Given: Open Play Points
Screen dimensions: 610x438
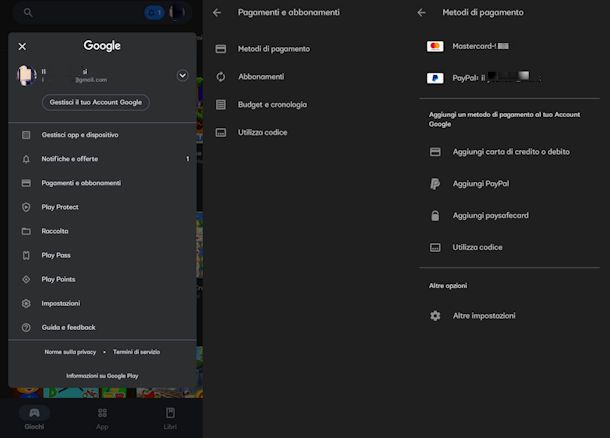Looking at the screenshot, I should [x=102, y=279].
